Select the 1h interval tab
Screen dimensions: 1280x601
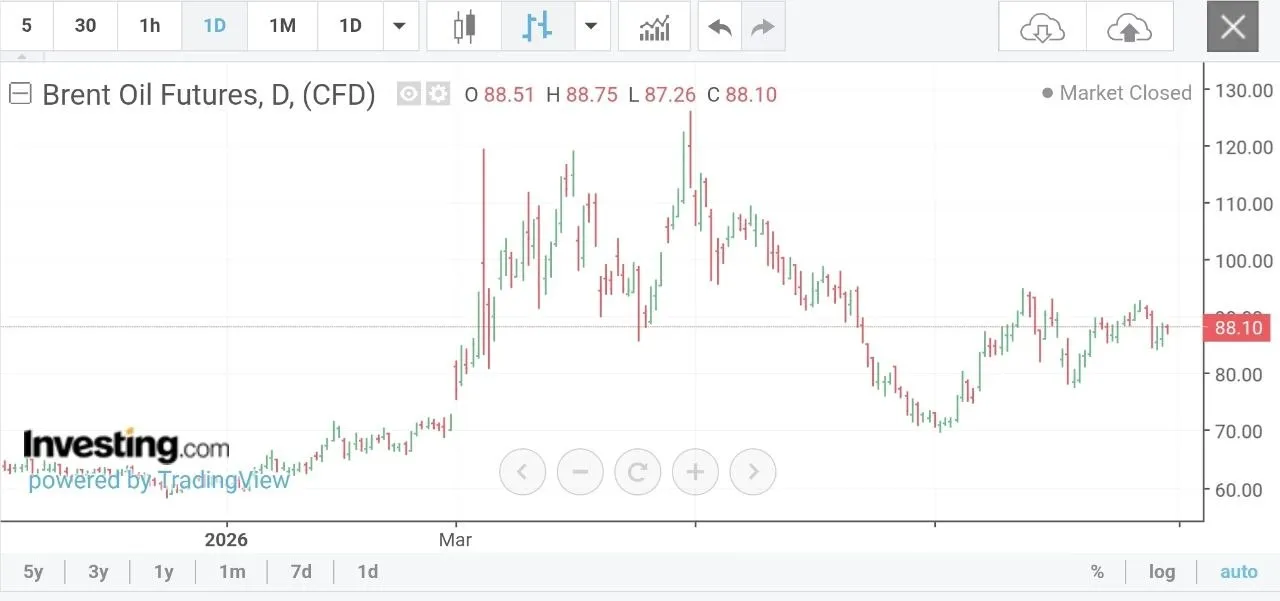click(150, 26)
